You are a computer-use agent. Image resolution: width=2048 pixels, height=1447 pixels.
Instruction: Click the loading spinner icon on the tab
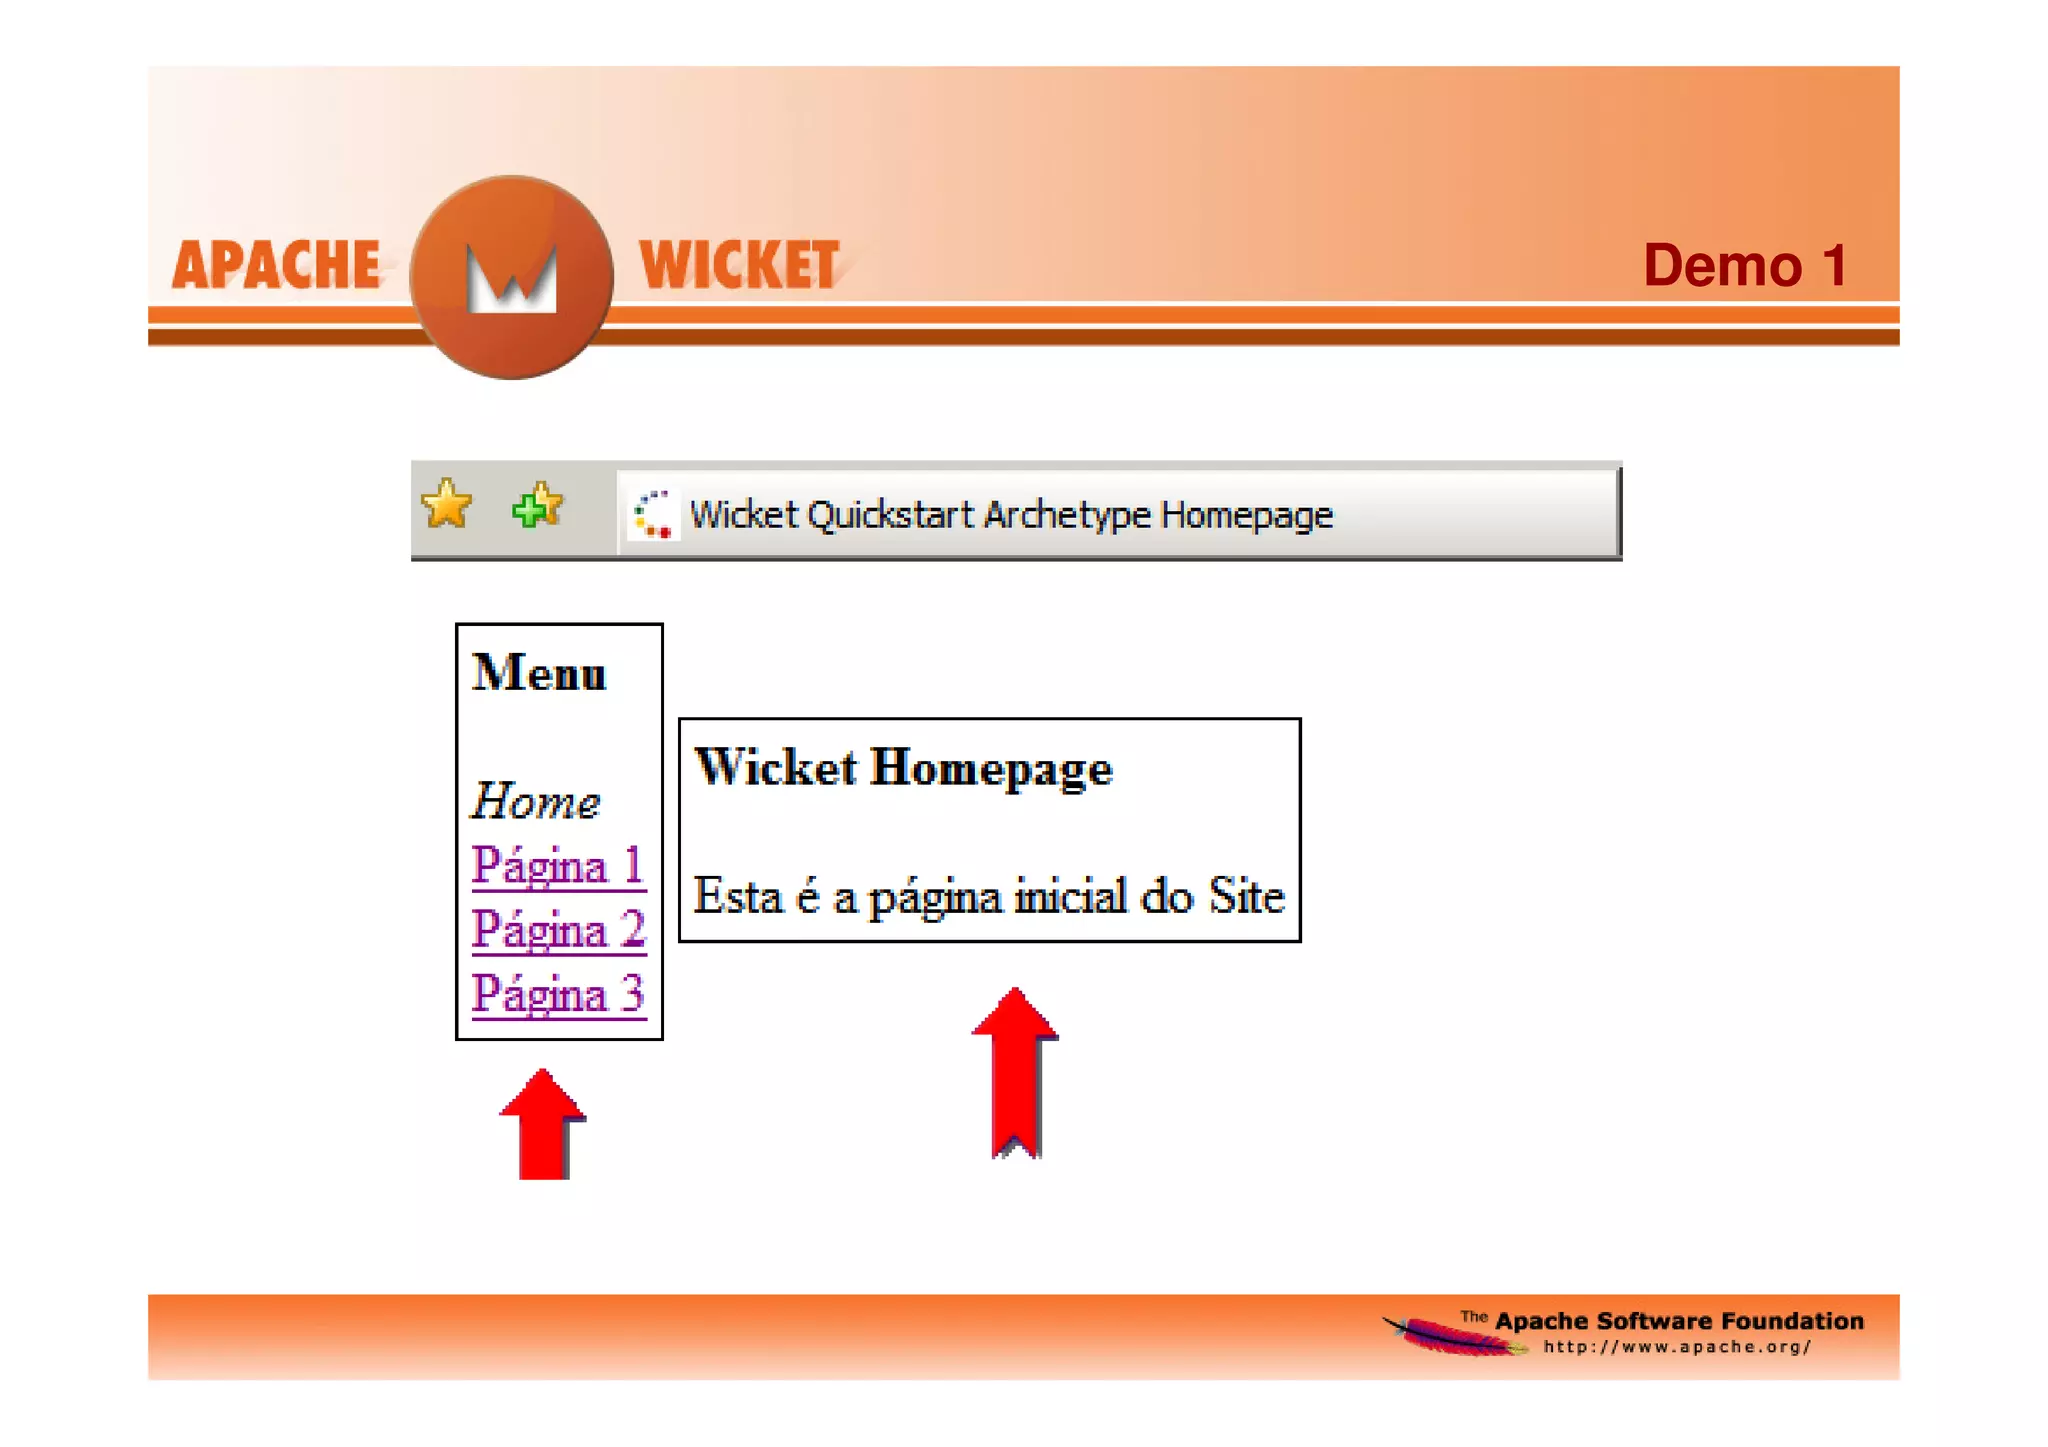click(653, 514)
